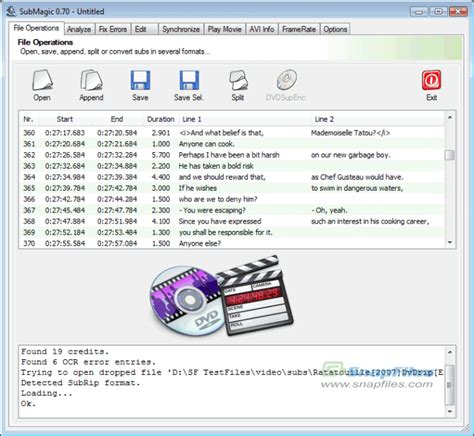This screenshot has height=436, width=474.
Task: Open the Synchronize tab
Action: tap(181, 29)
